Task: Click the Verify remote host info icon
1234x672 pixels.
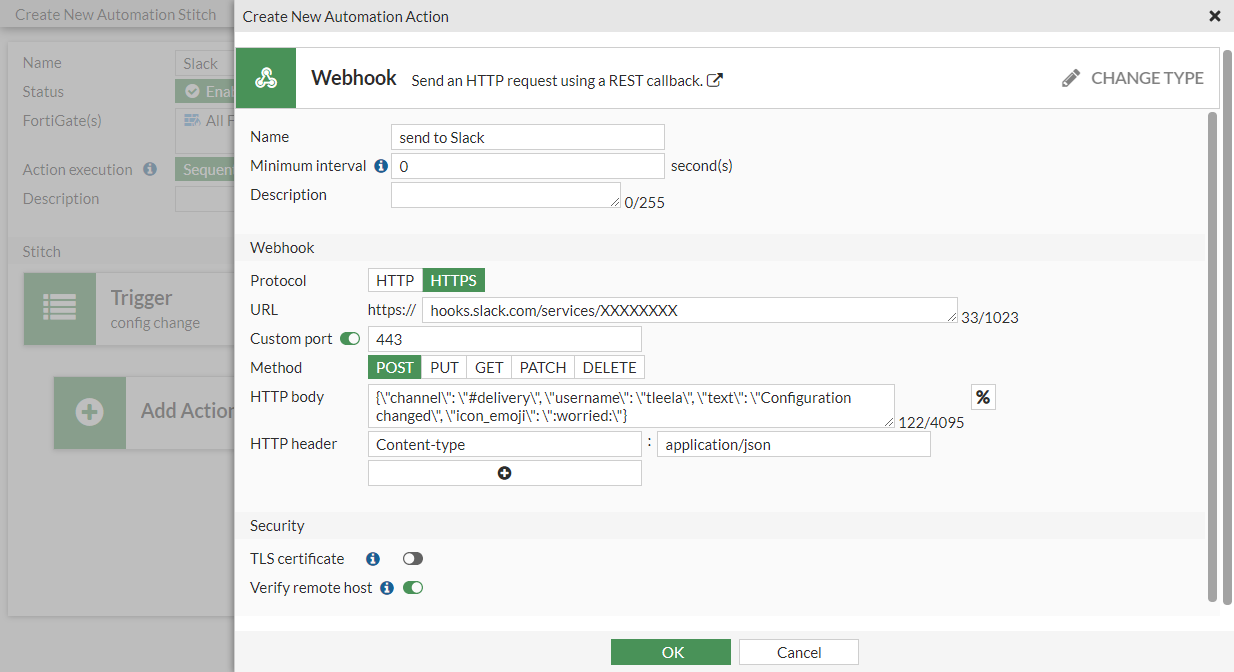Action: [387, 588]
